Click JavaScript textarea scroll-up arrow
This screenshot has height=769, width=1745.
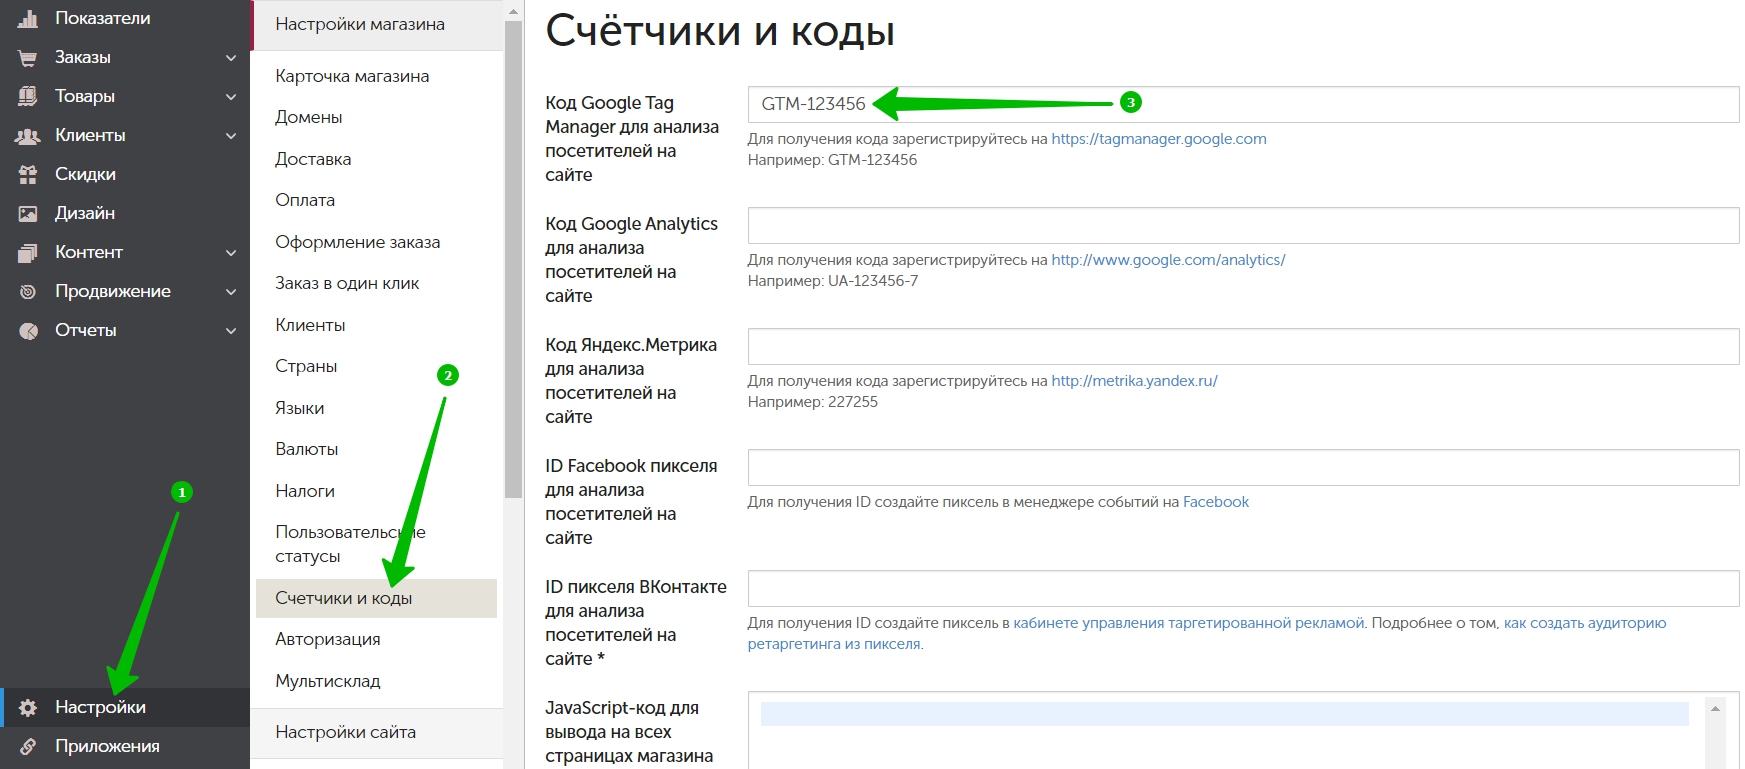[x=1716, y=708]
